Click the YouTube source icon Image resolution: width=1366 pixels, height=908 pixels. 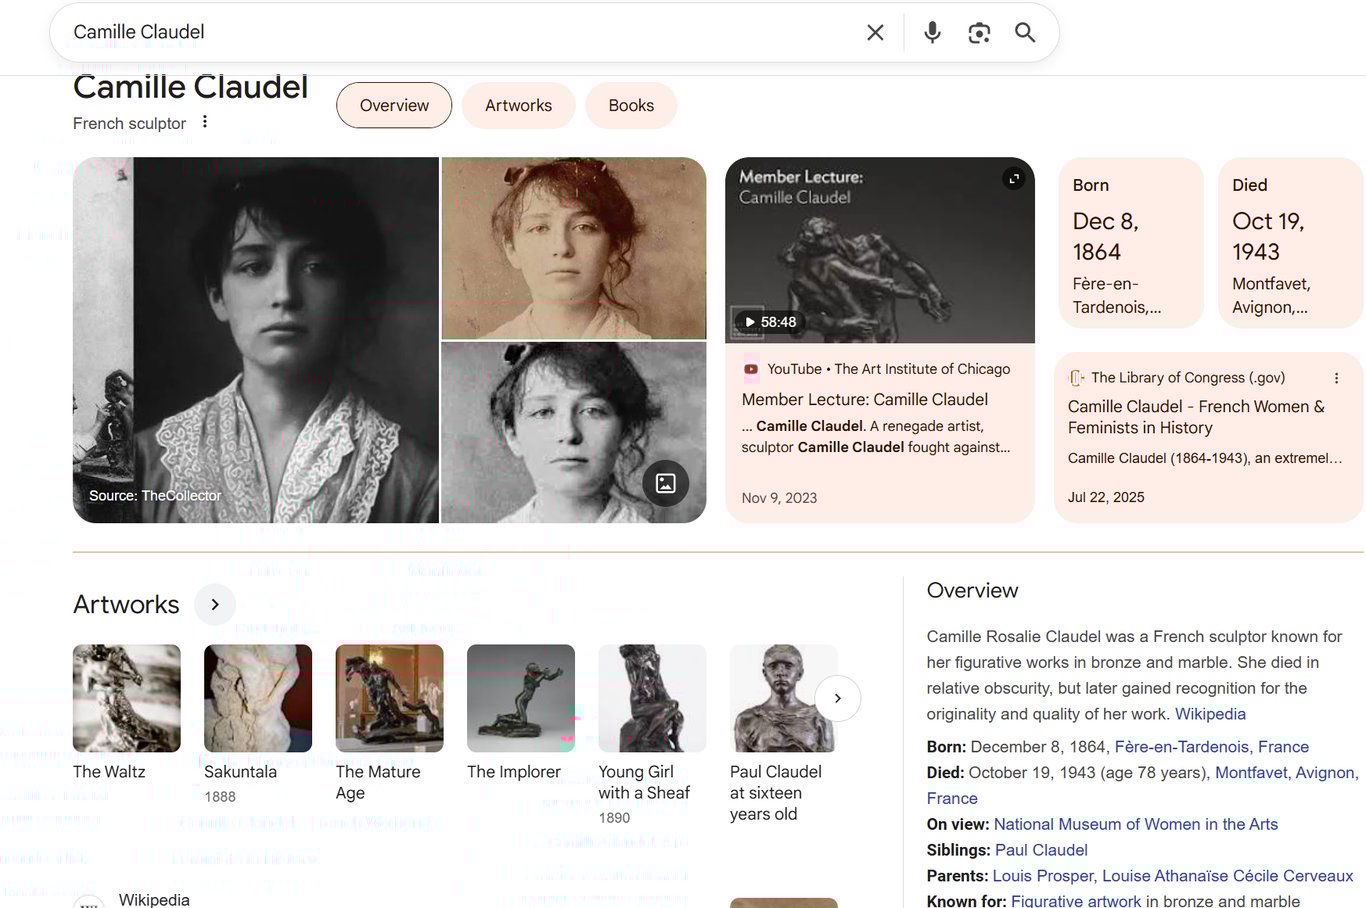[x=751, y=369]
